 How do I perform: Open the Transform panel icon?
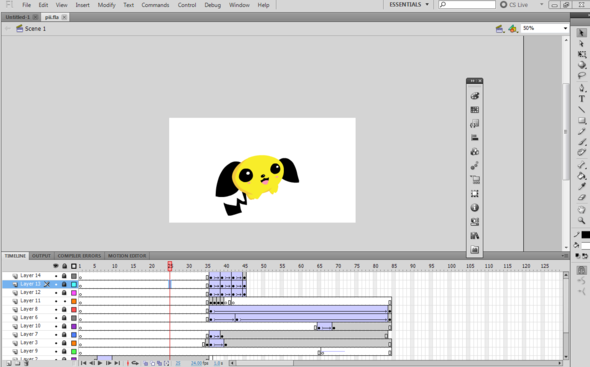pos(474,193)
